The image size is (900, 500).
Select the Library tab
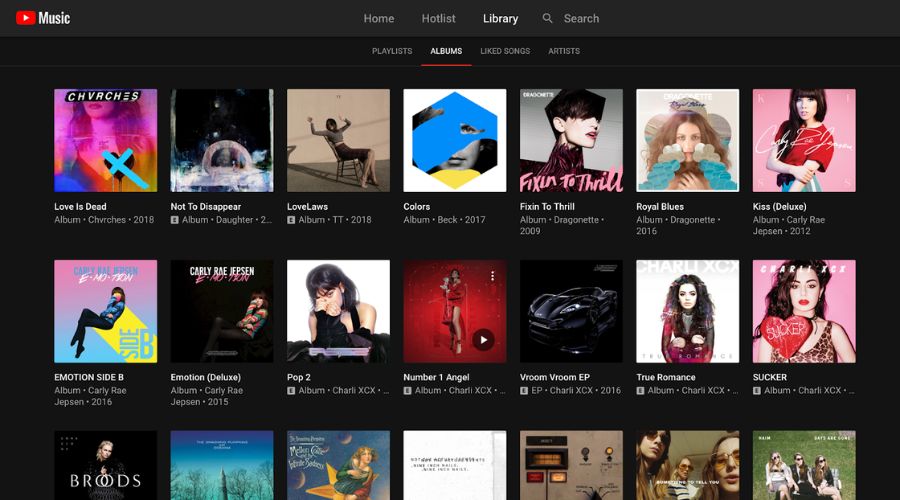click(x=501, y=18)
